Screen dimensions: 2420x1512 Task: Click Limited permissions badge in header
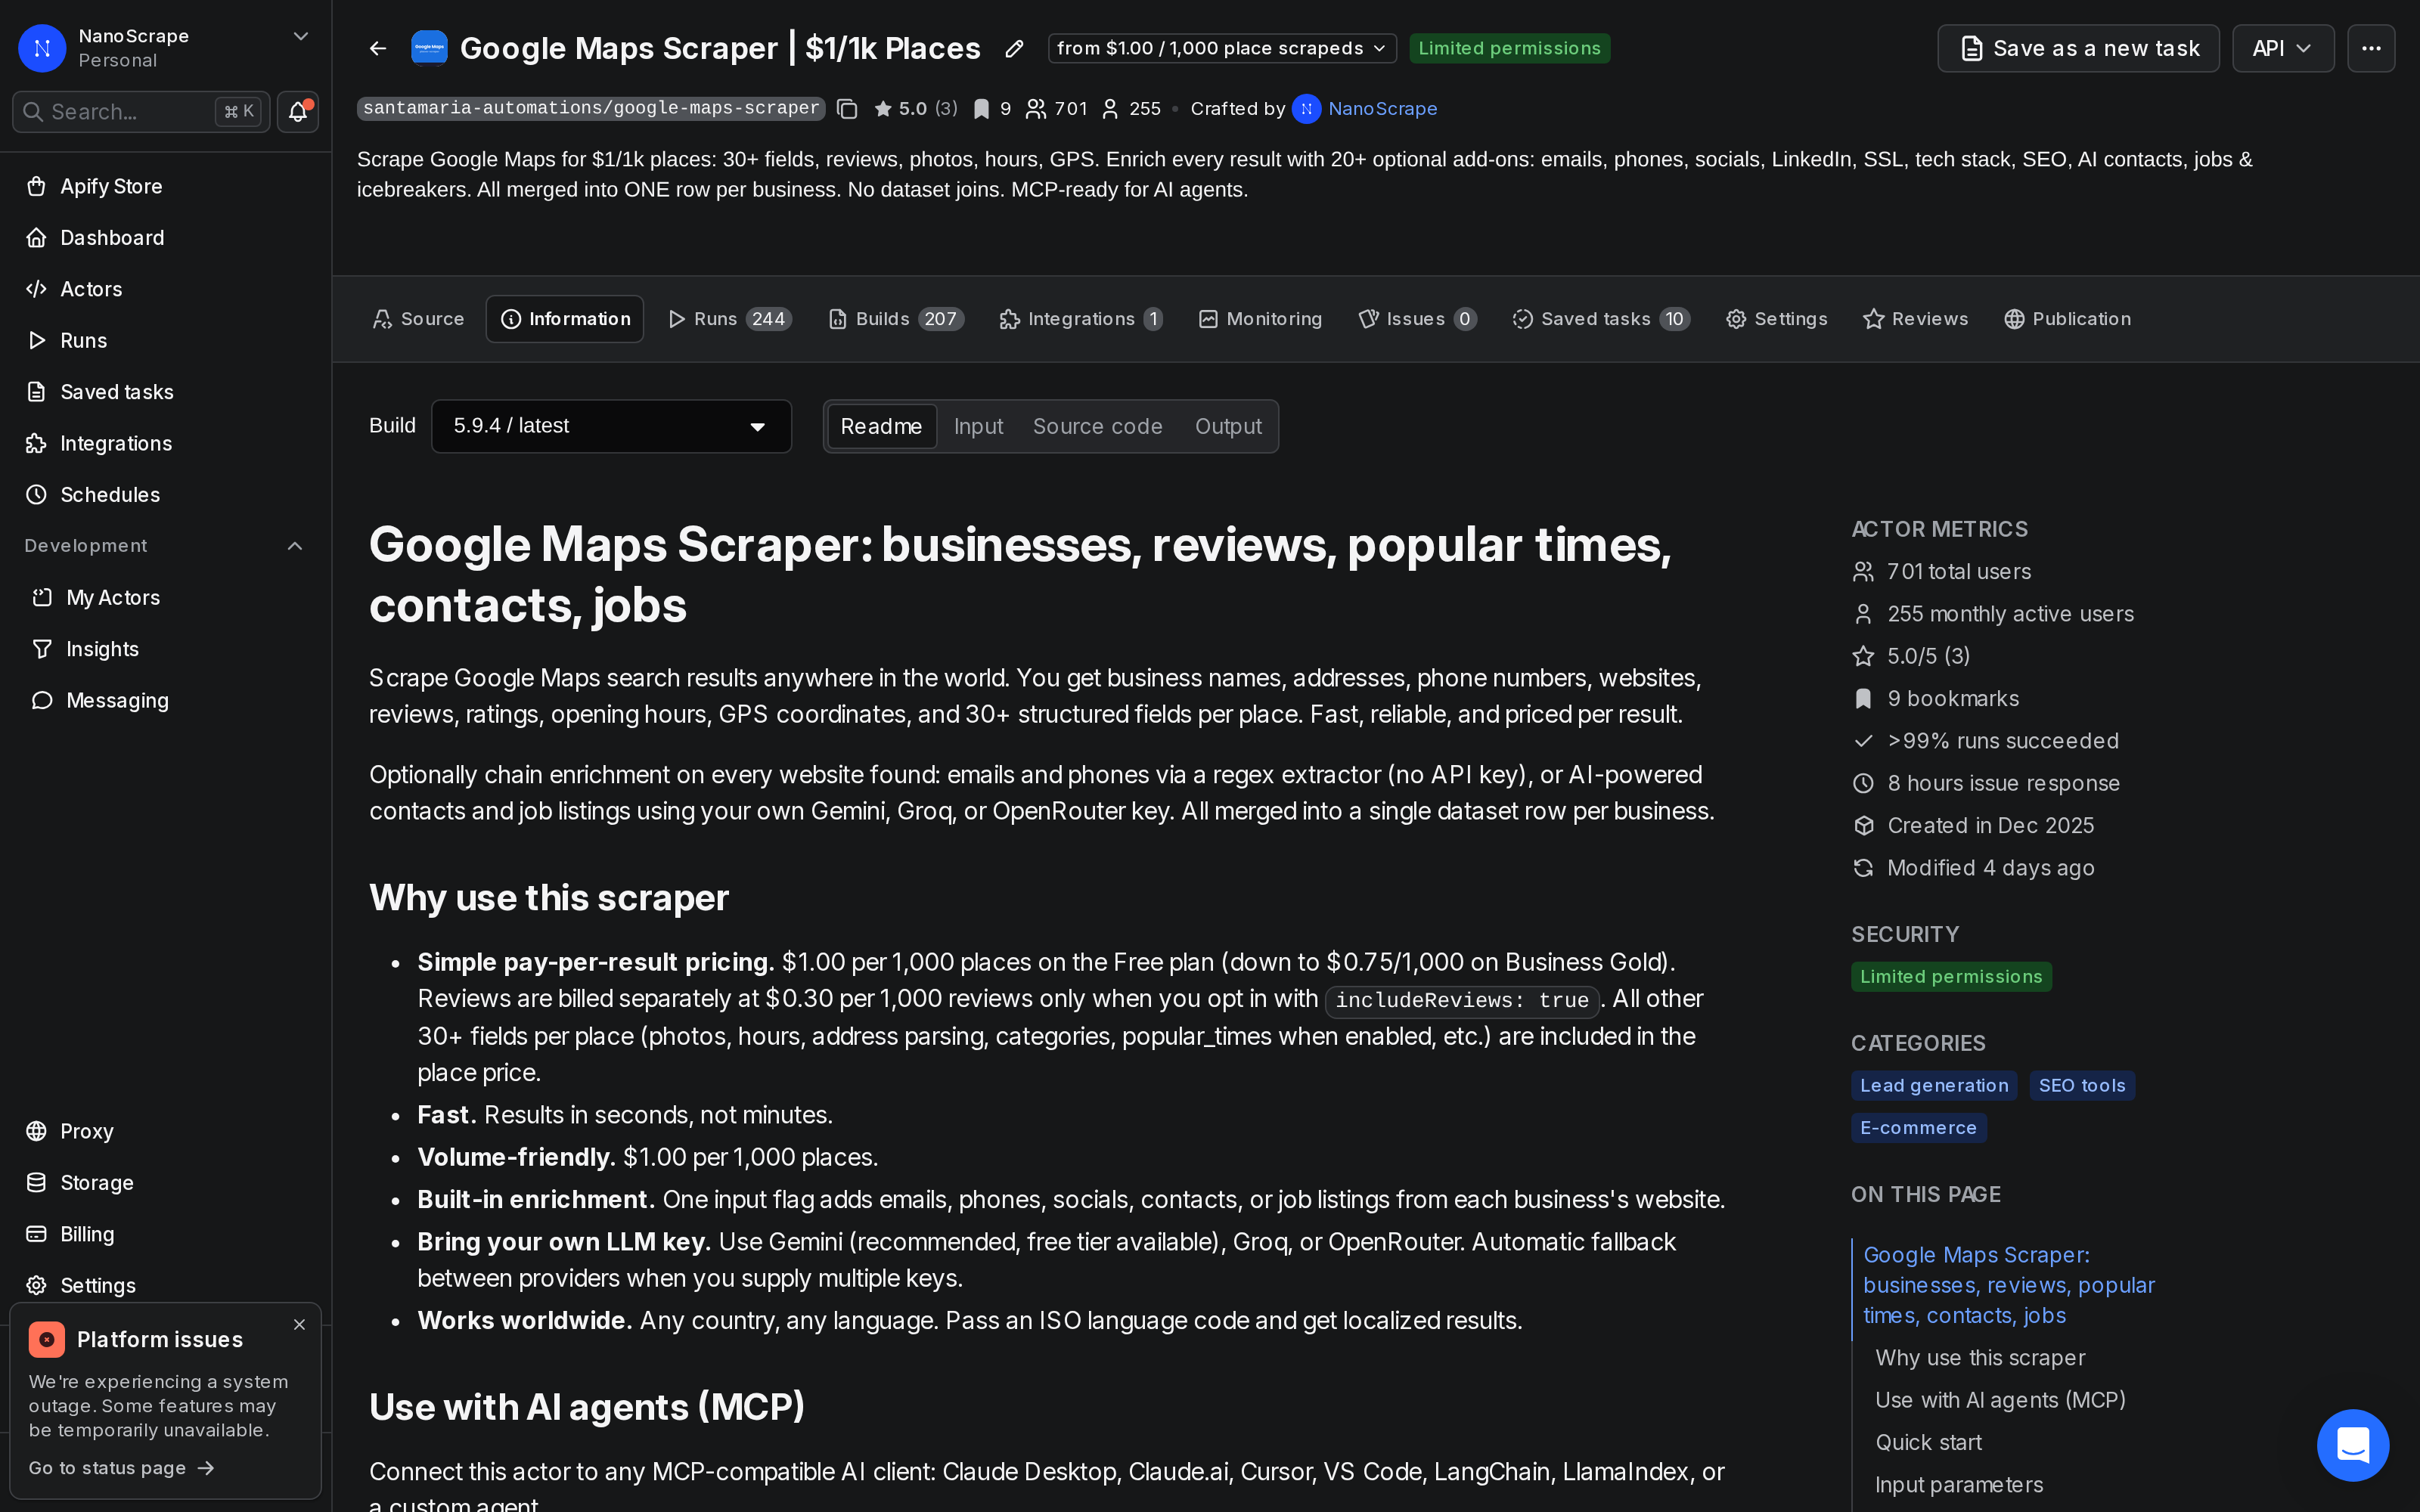tap(1509, 48)
